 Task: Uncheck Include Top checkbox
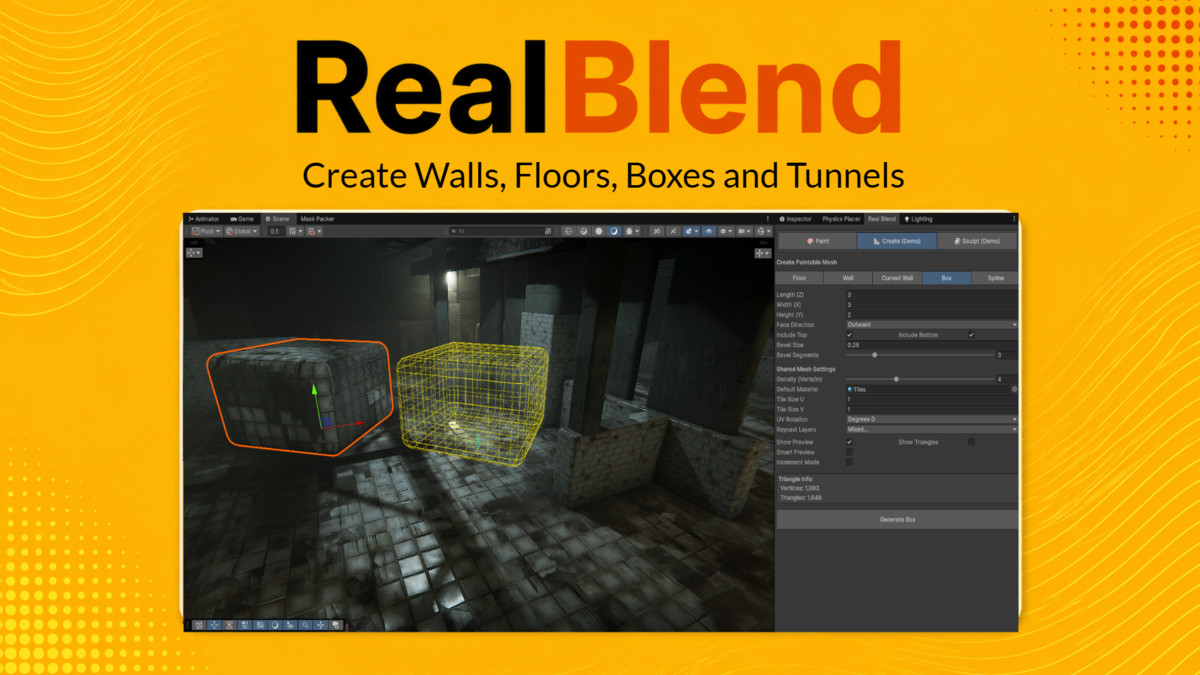pyautogui.click(x=849, y=335)
